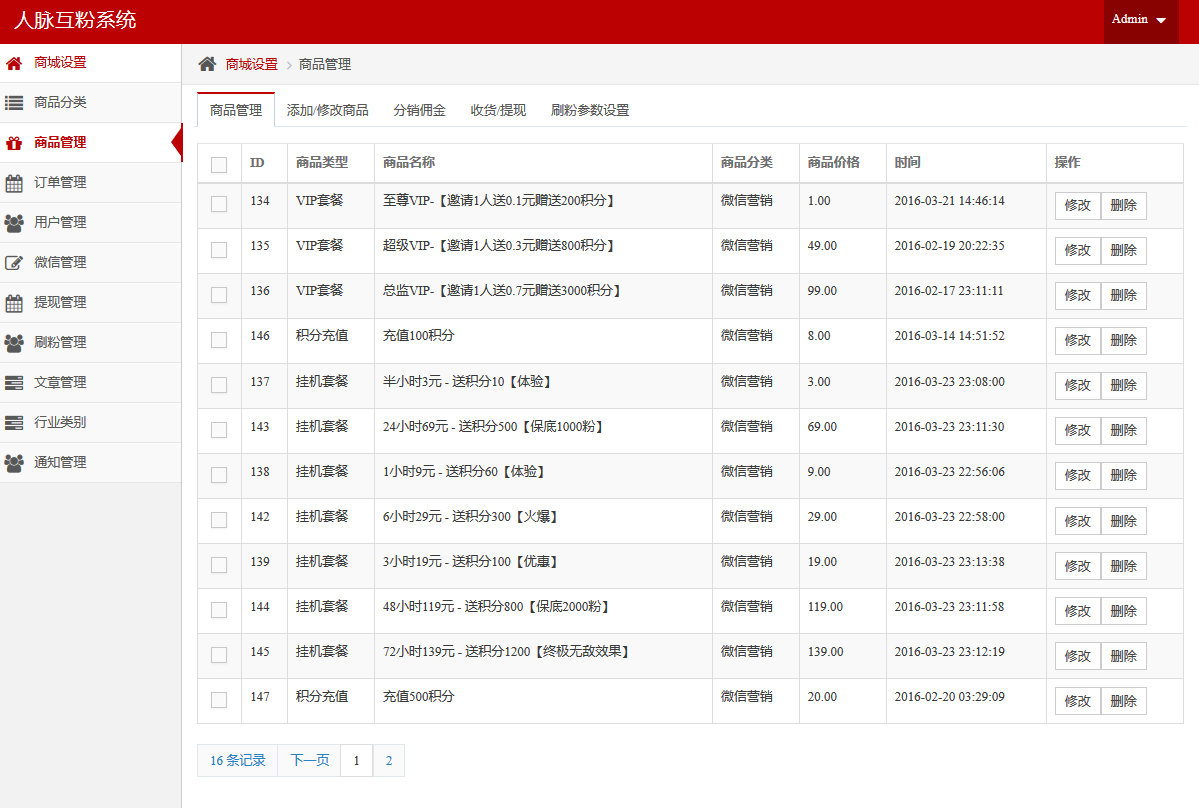Click the list icon next to 商品分类
Screen dimensions: 1199x808
coord(14,103)
